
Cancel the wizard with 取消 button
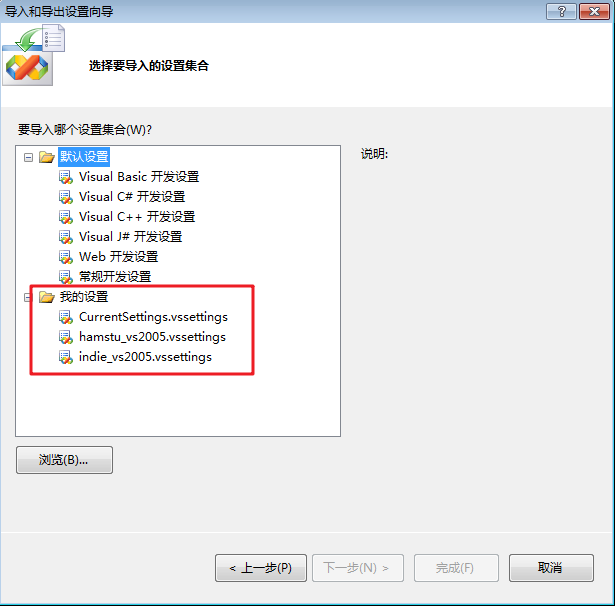[x=551, y=568]
